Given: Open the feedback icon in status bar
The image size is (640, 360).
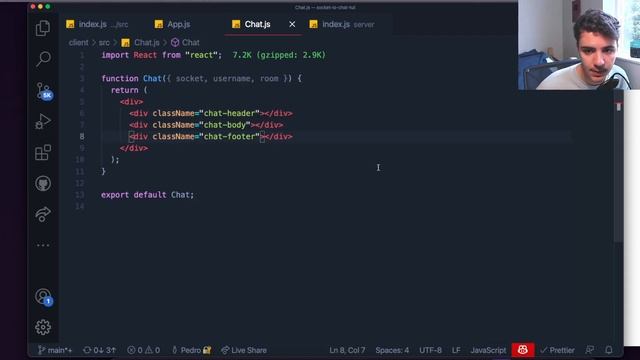Looking at the screenshot, I should [x=589, y=350].
